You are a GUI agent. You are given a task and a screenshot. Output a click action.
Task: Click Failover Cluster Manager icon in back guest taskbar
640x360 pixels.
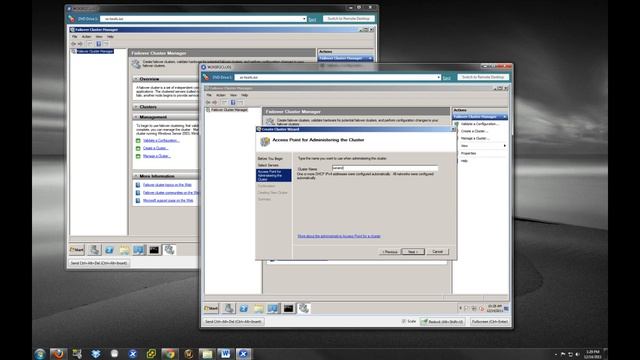(x=169, y=250)
